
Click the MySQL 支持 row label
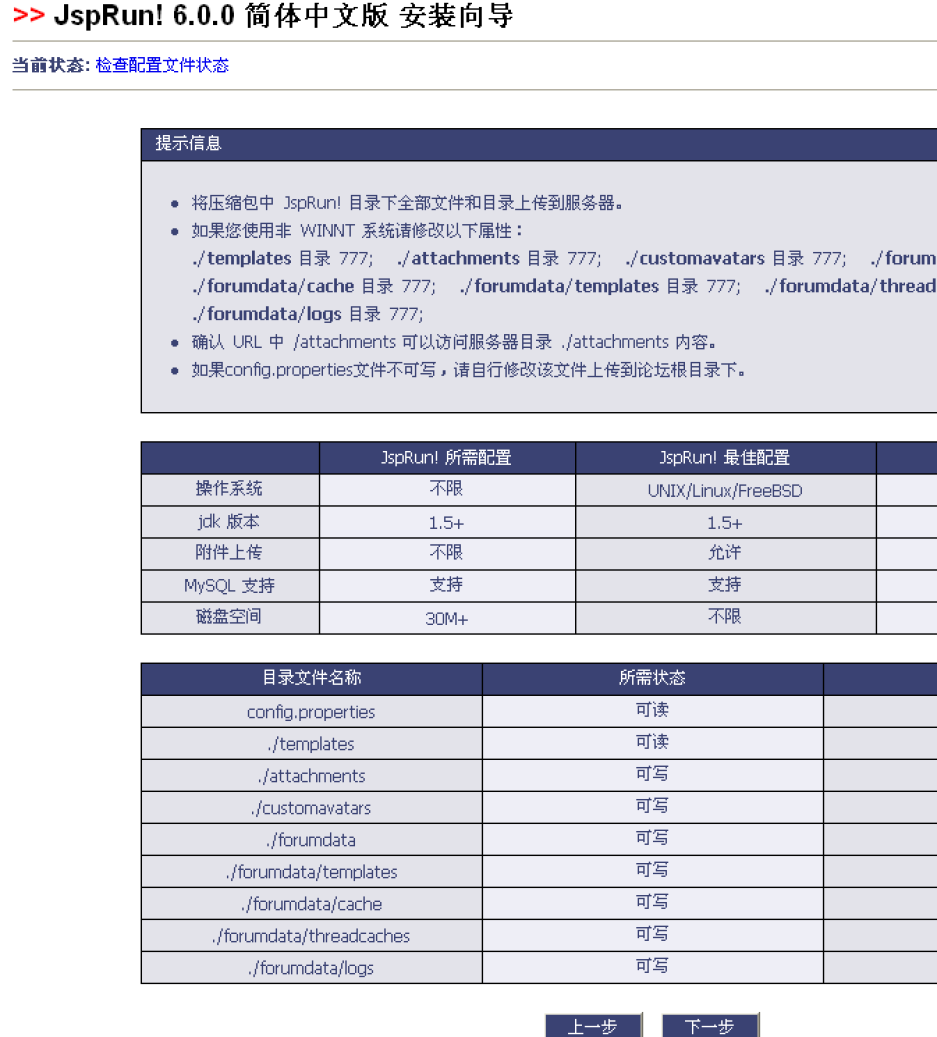tap(229, 586)
